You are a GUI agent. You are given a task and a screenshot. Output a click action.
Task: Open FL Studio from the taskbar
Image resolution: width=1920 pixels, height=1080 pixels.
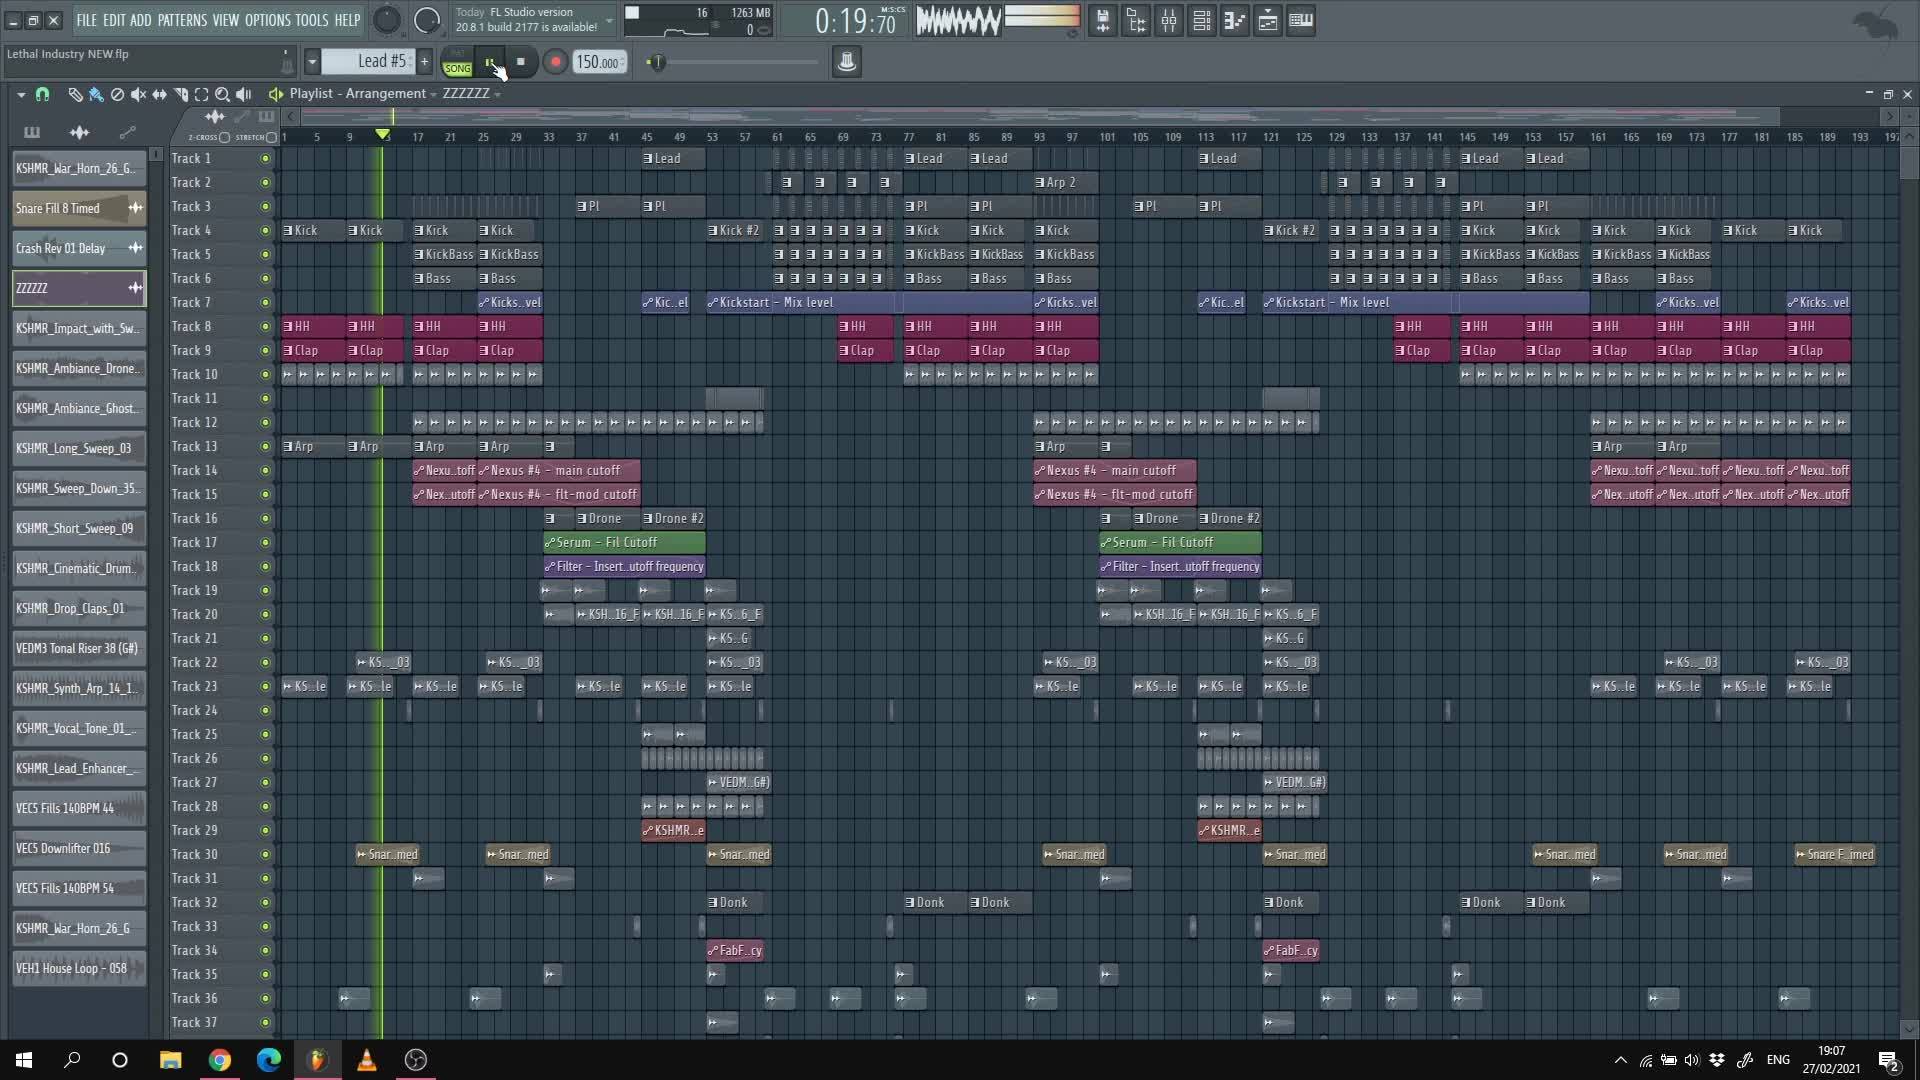click(x=317, y=1060)
